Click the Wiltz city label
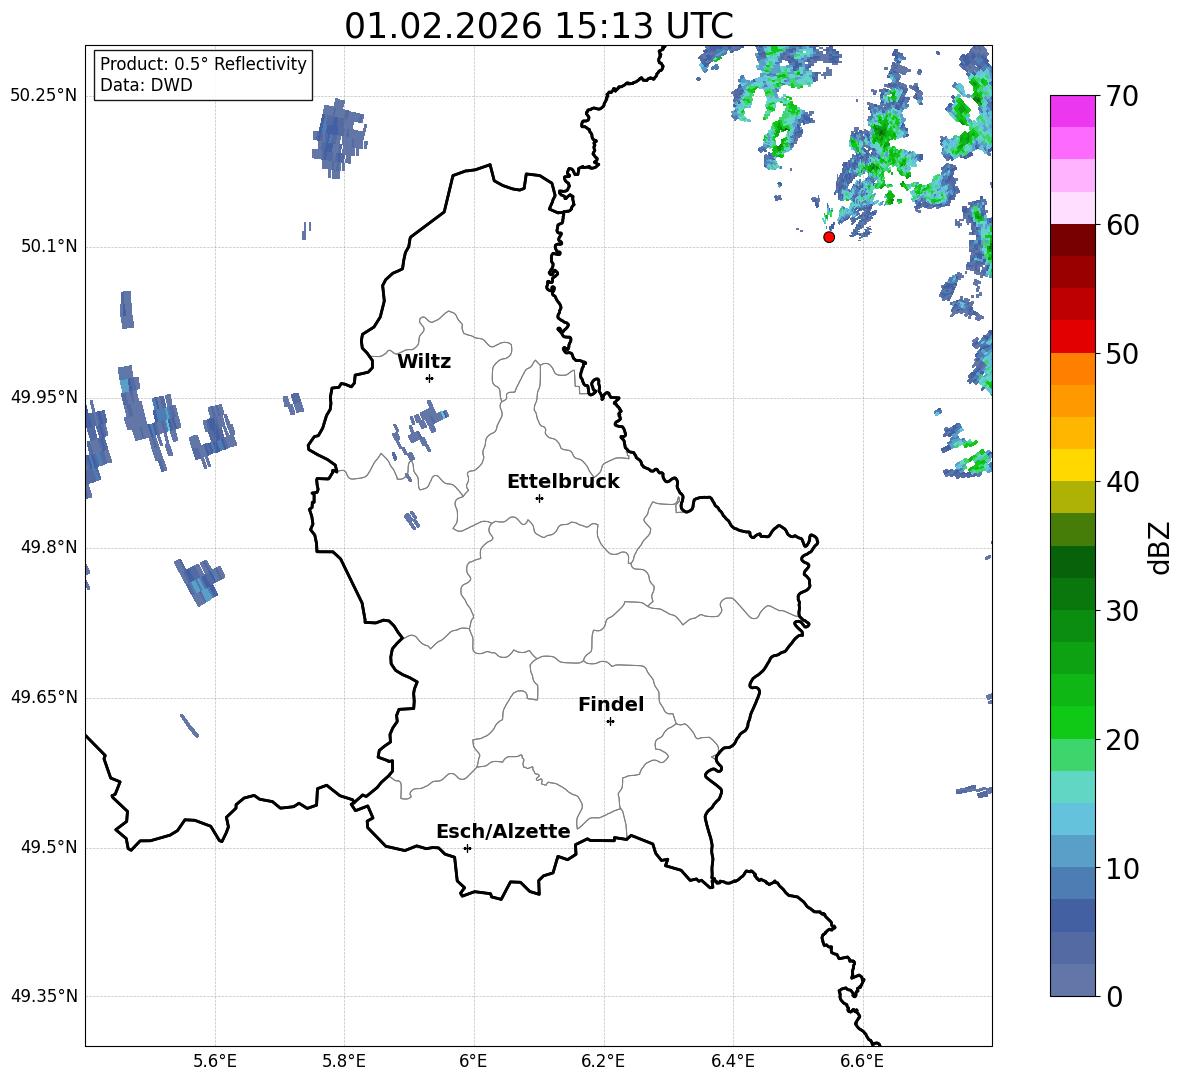1184x1081 pixels. coord(424,362)
